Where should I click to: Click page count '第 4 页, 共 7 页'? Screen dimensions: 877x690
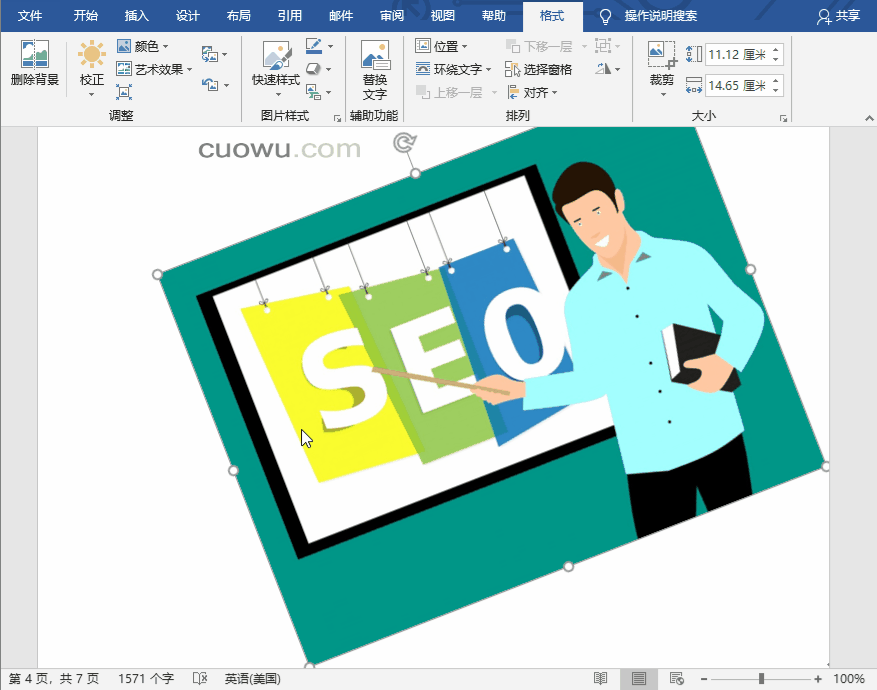click(x=54, y=679)
